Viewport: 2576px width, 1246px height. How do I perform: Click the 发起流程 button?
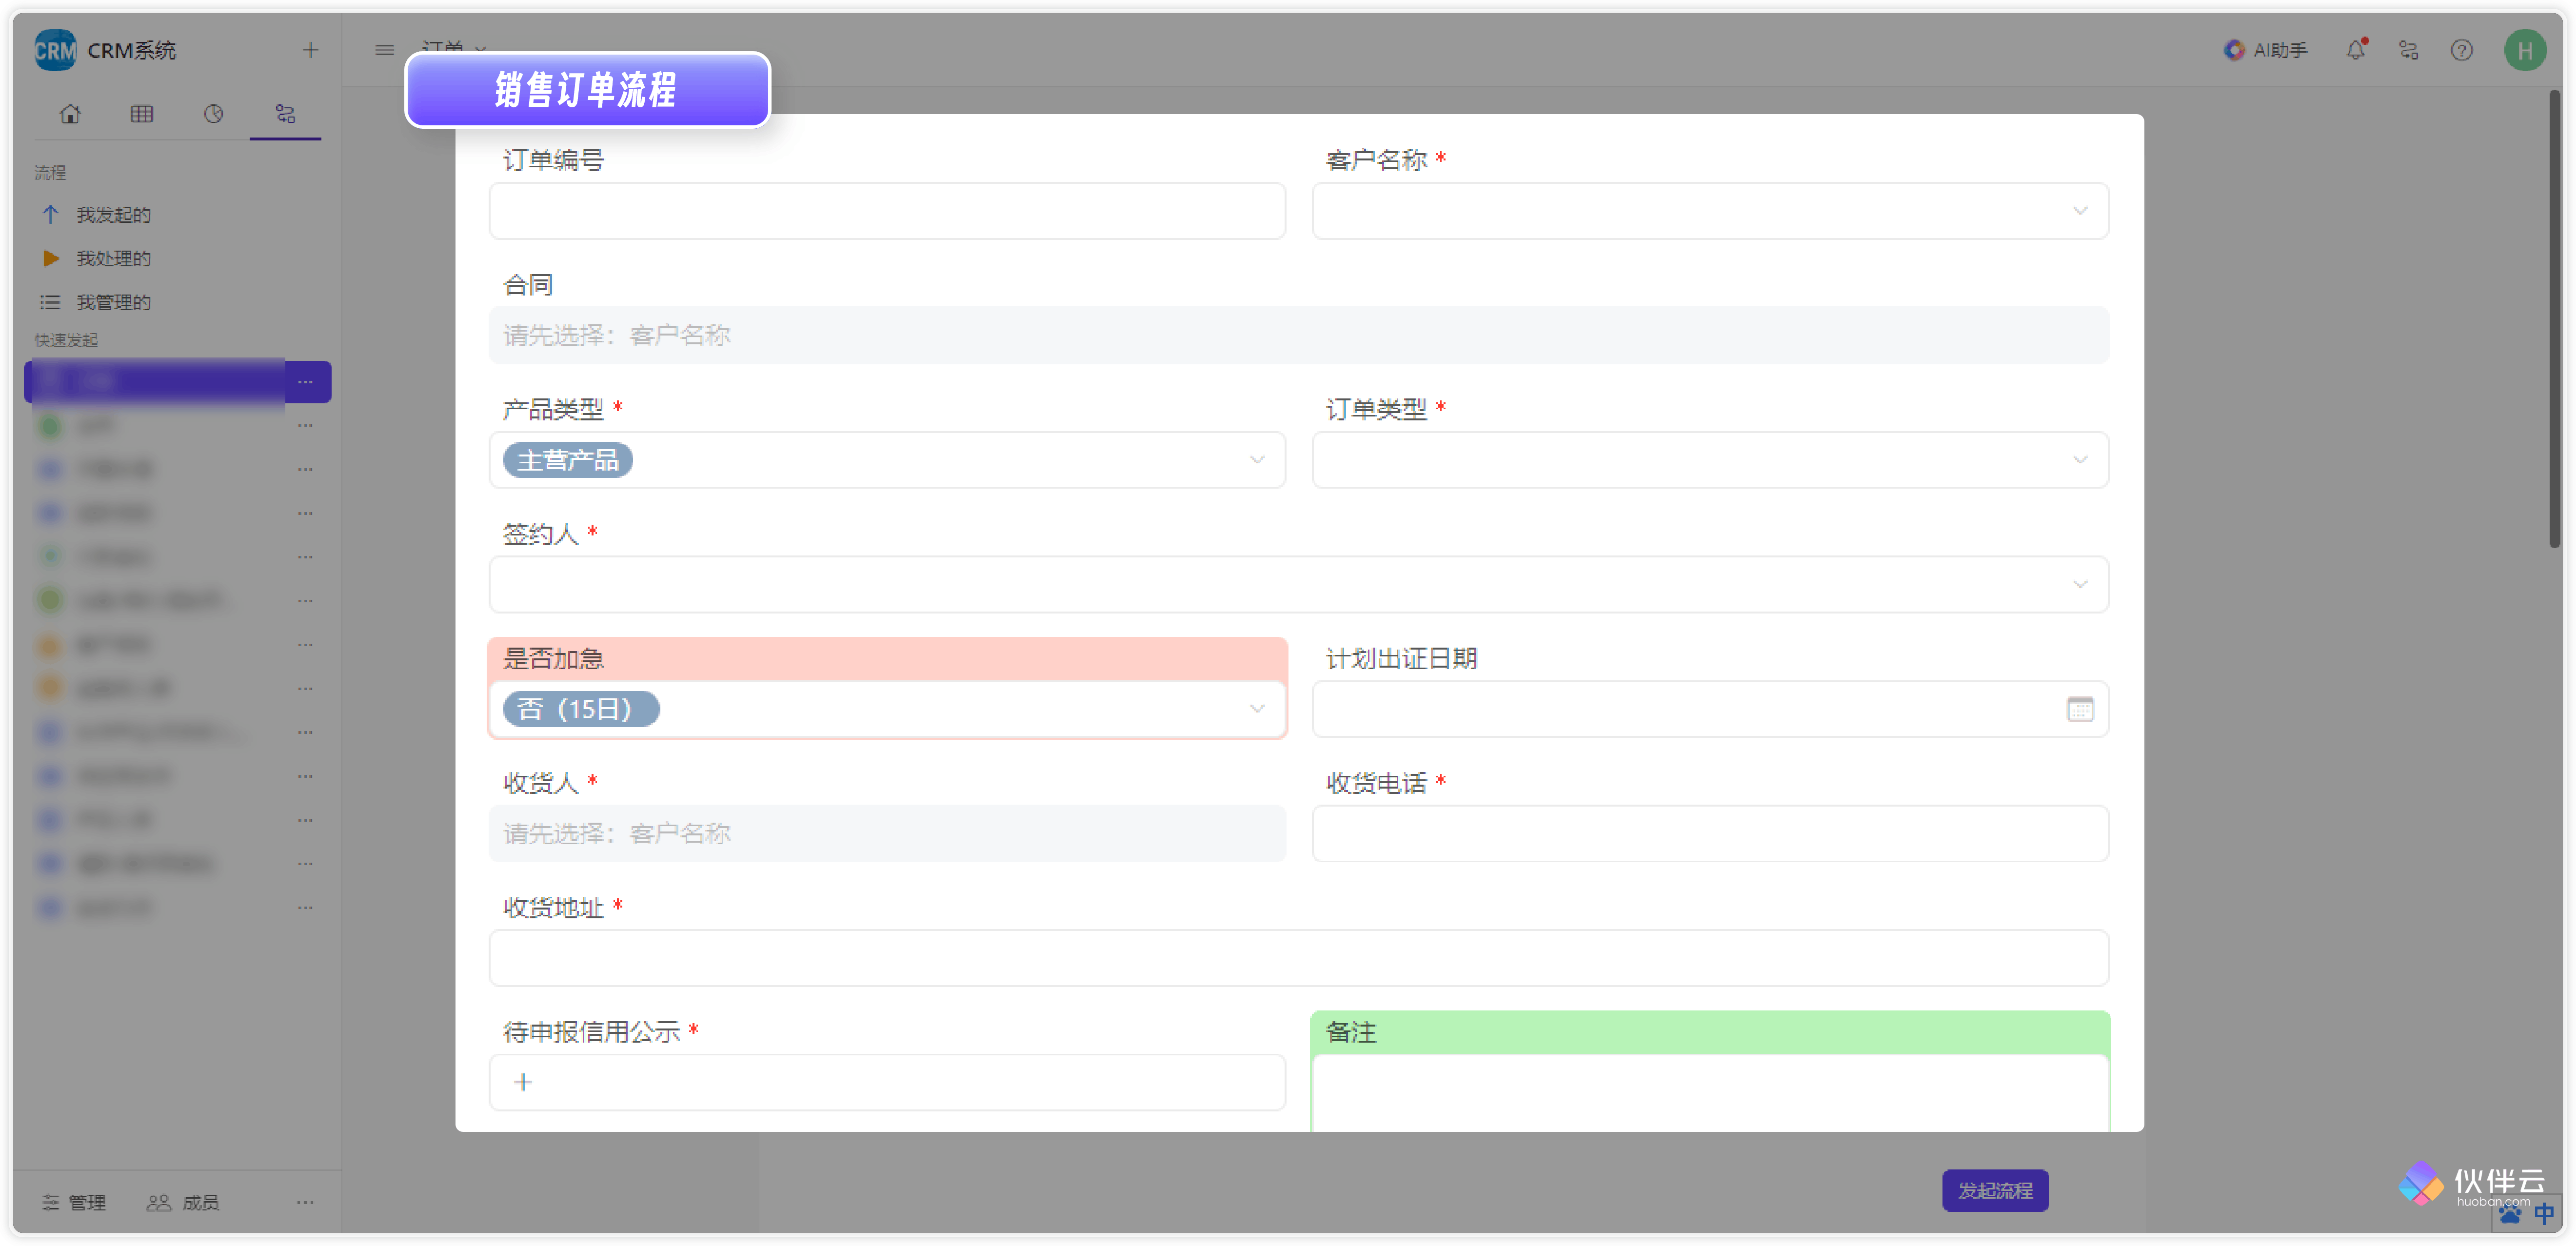[1995, 1190]
